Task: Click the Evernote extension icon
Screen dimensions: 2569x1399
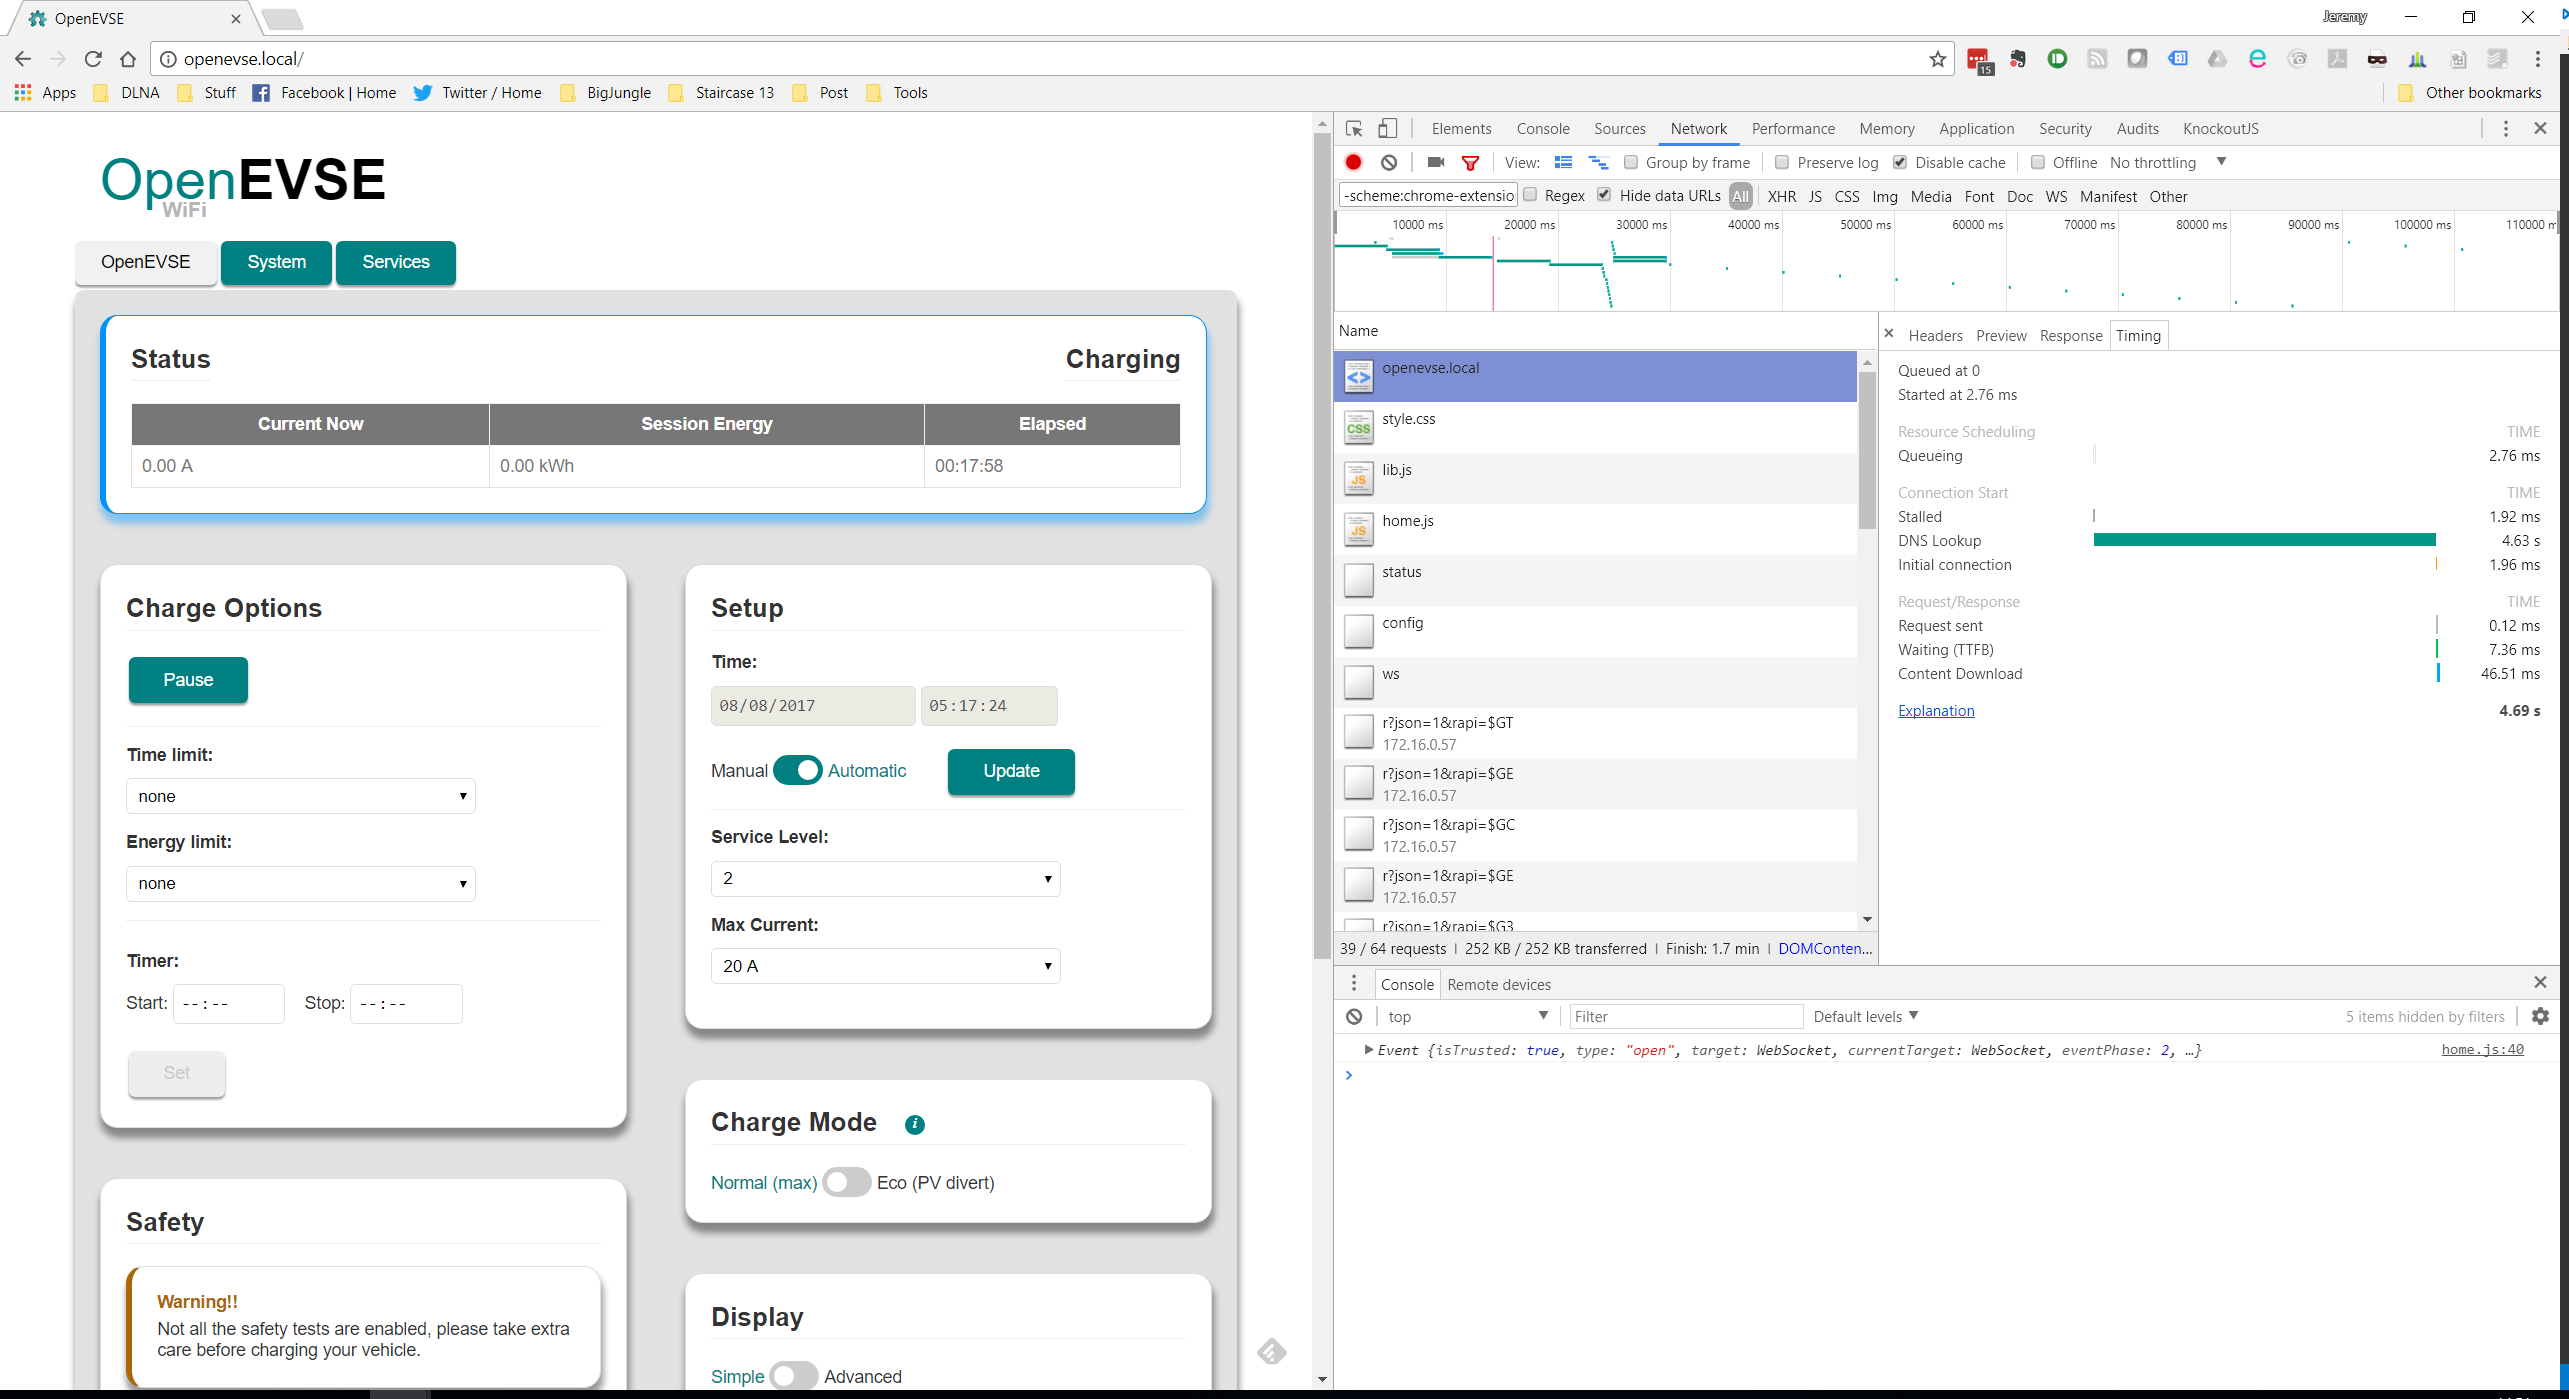Action: [2017, 59]
